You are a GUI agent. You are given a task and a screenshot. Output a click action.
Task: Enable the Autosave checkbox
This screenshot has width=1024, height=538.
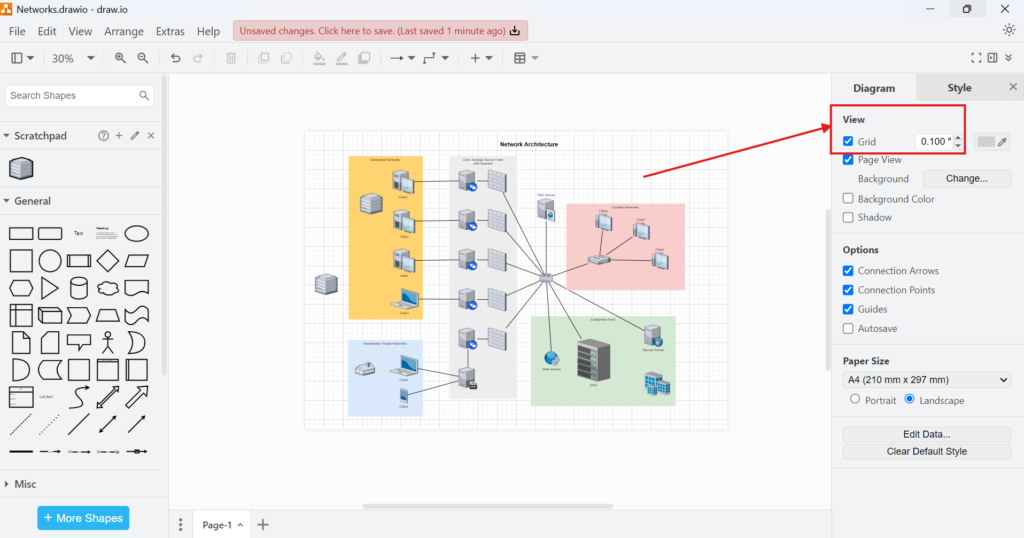pos(848,328)
